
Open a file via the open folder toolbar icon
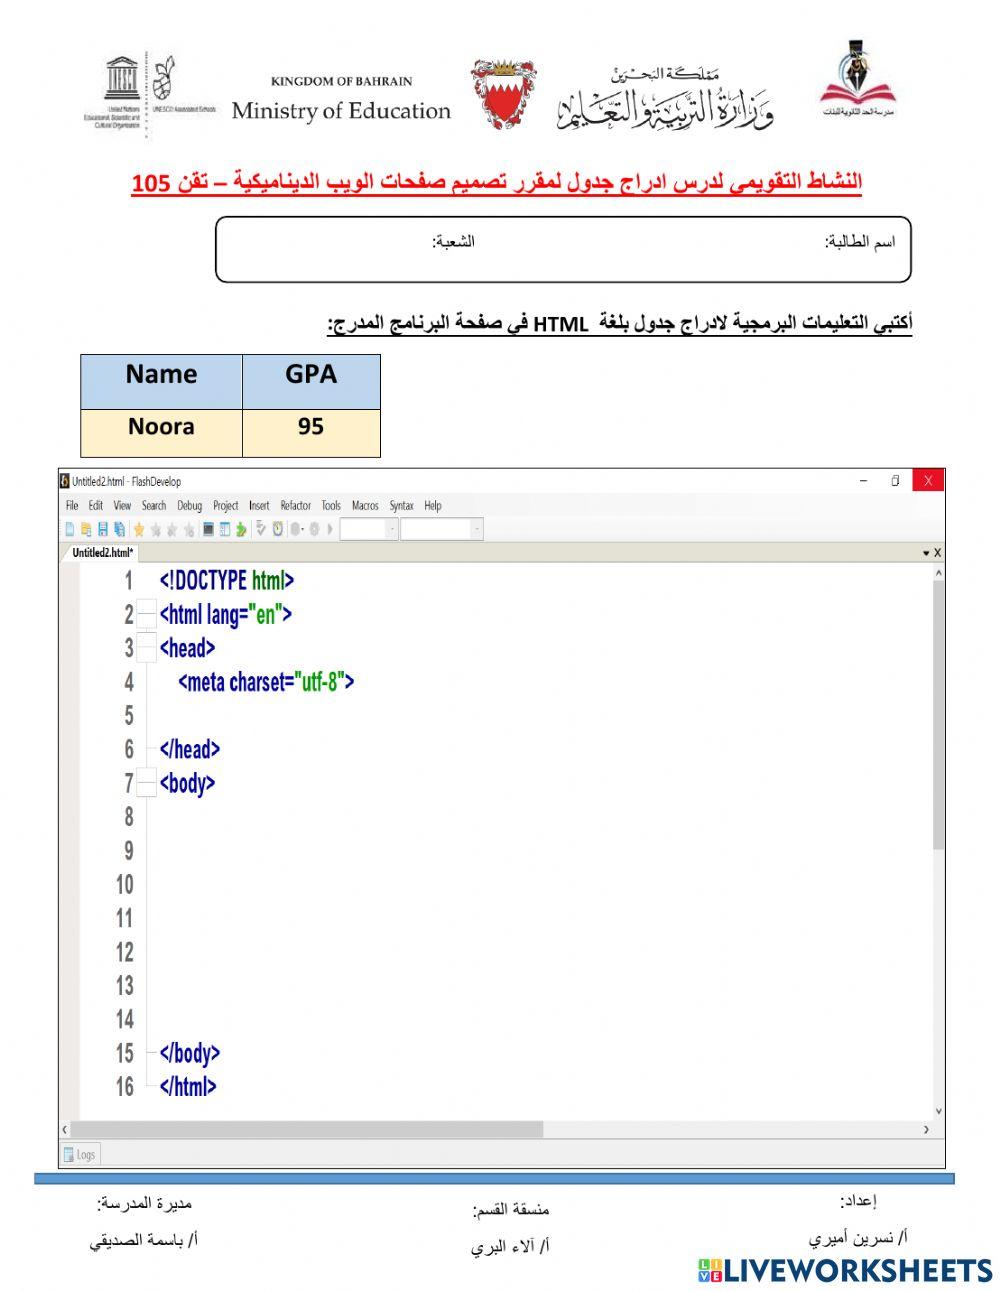coord(87,528)
